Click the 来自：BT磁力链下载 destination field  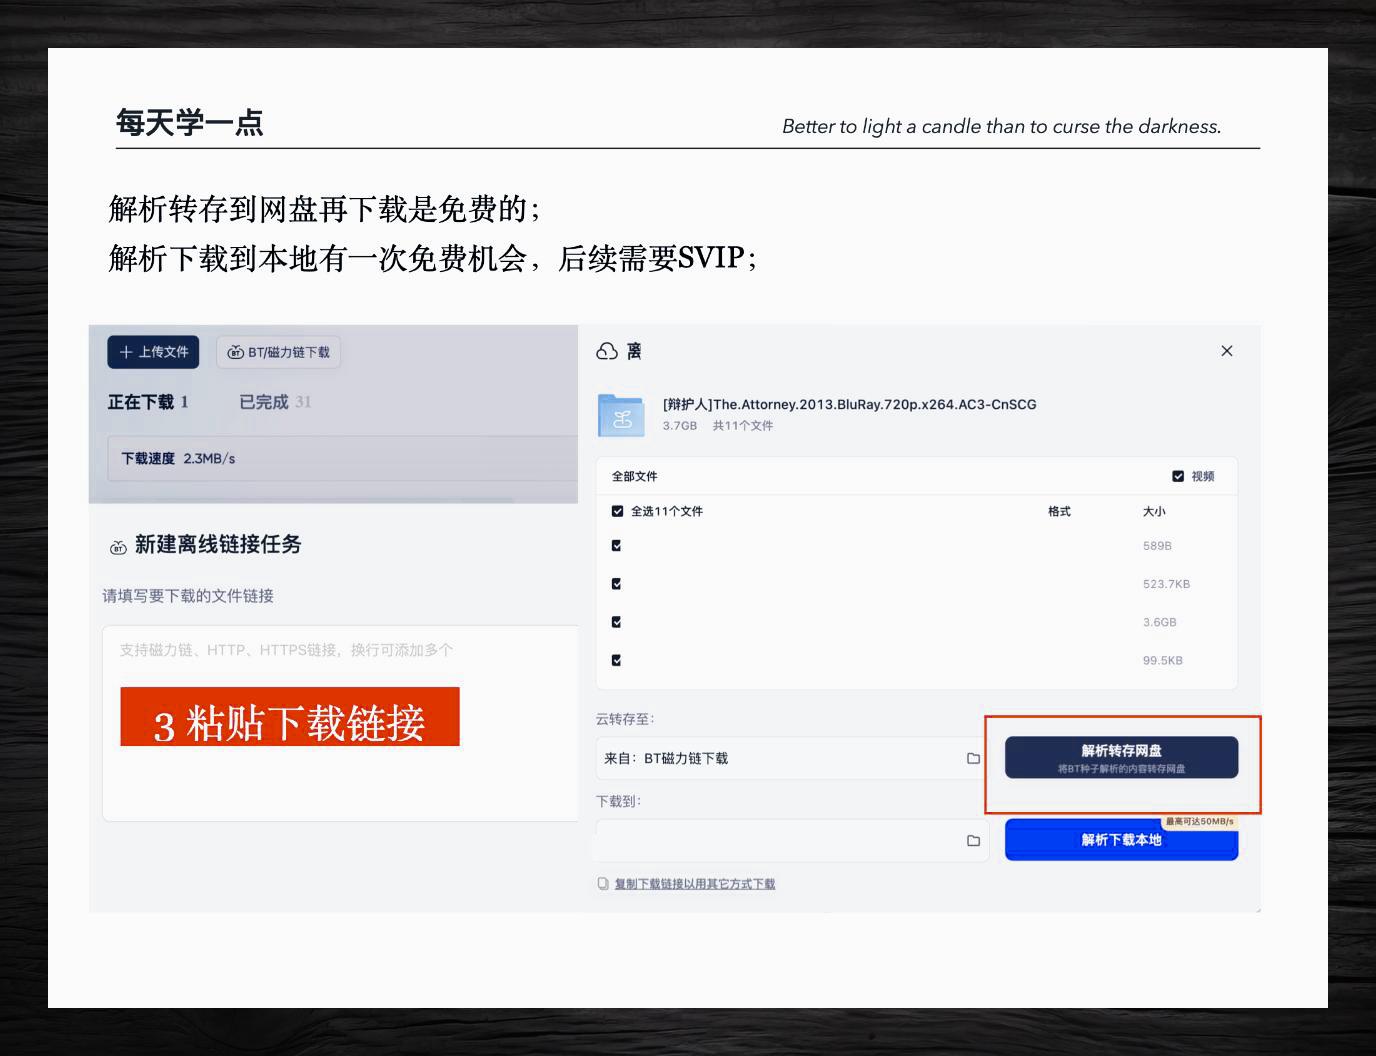tap(792, 758)
